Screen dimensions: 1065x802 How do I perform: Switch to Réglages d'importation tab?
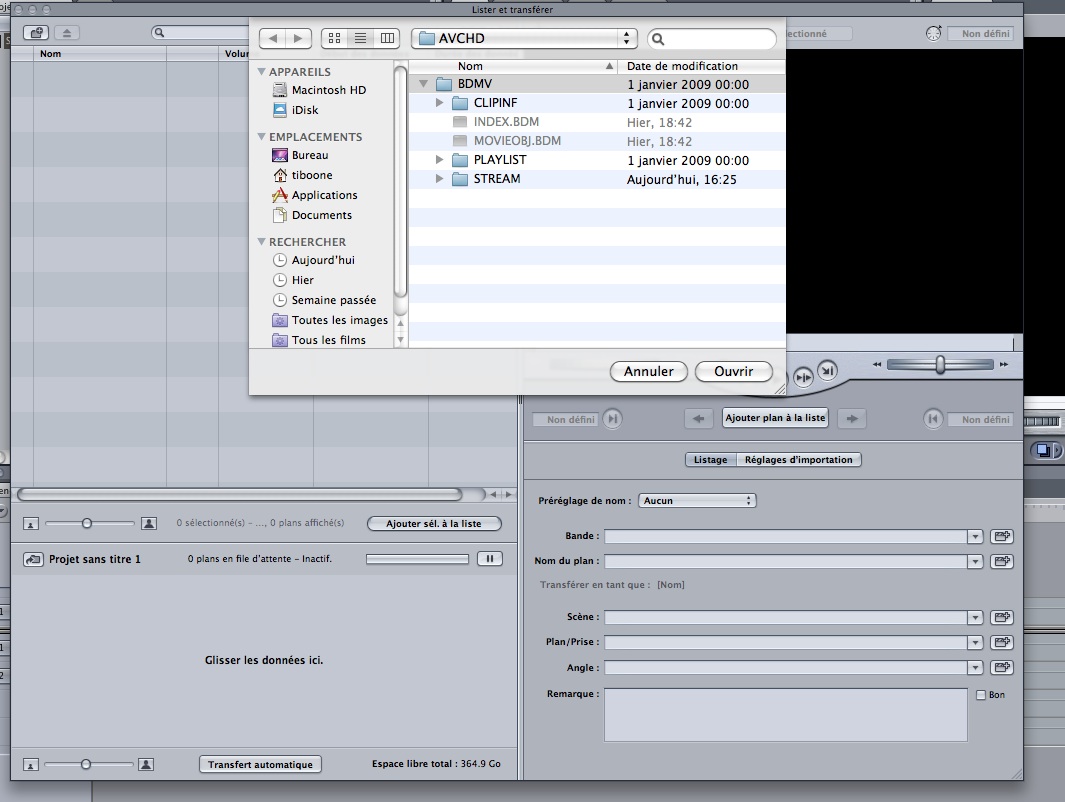799,460
